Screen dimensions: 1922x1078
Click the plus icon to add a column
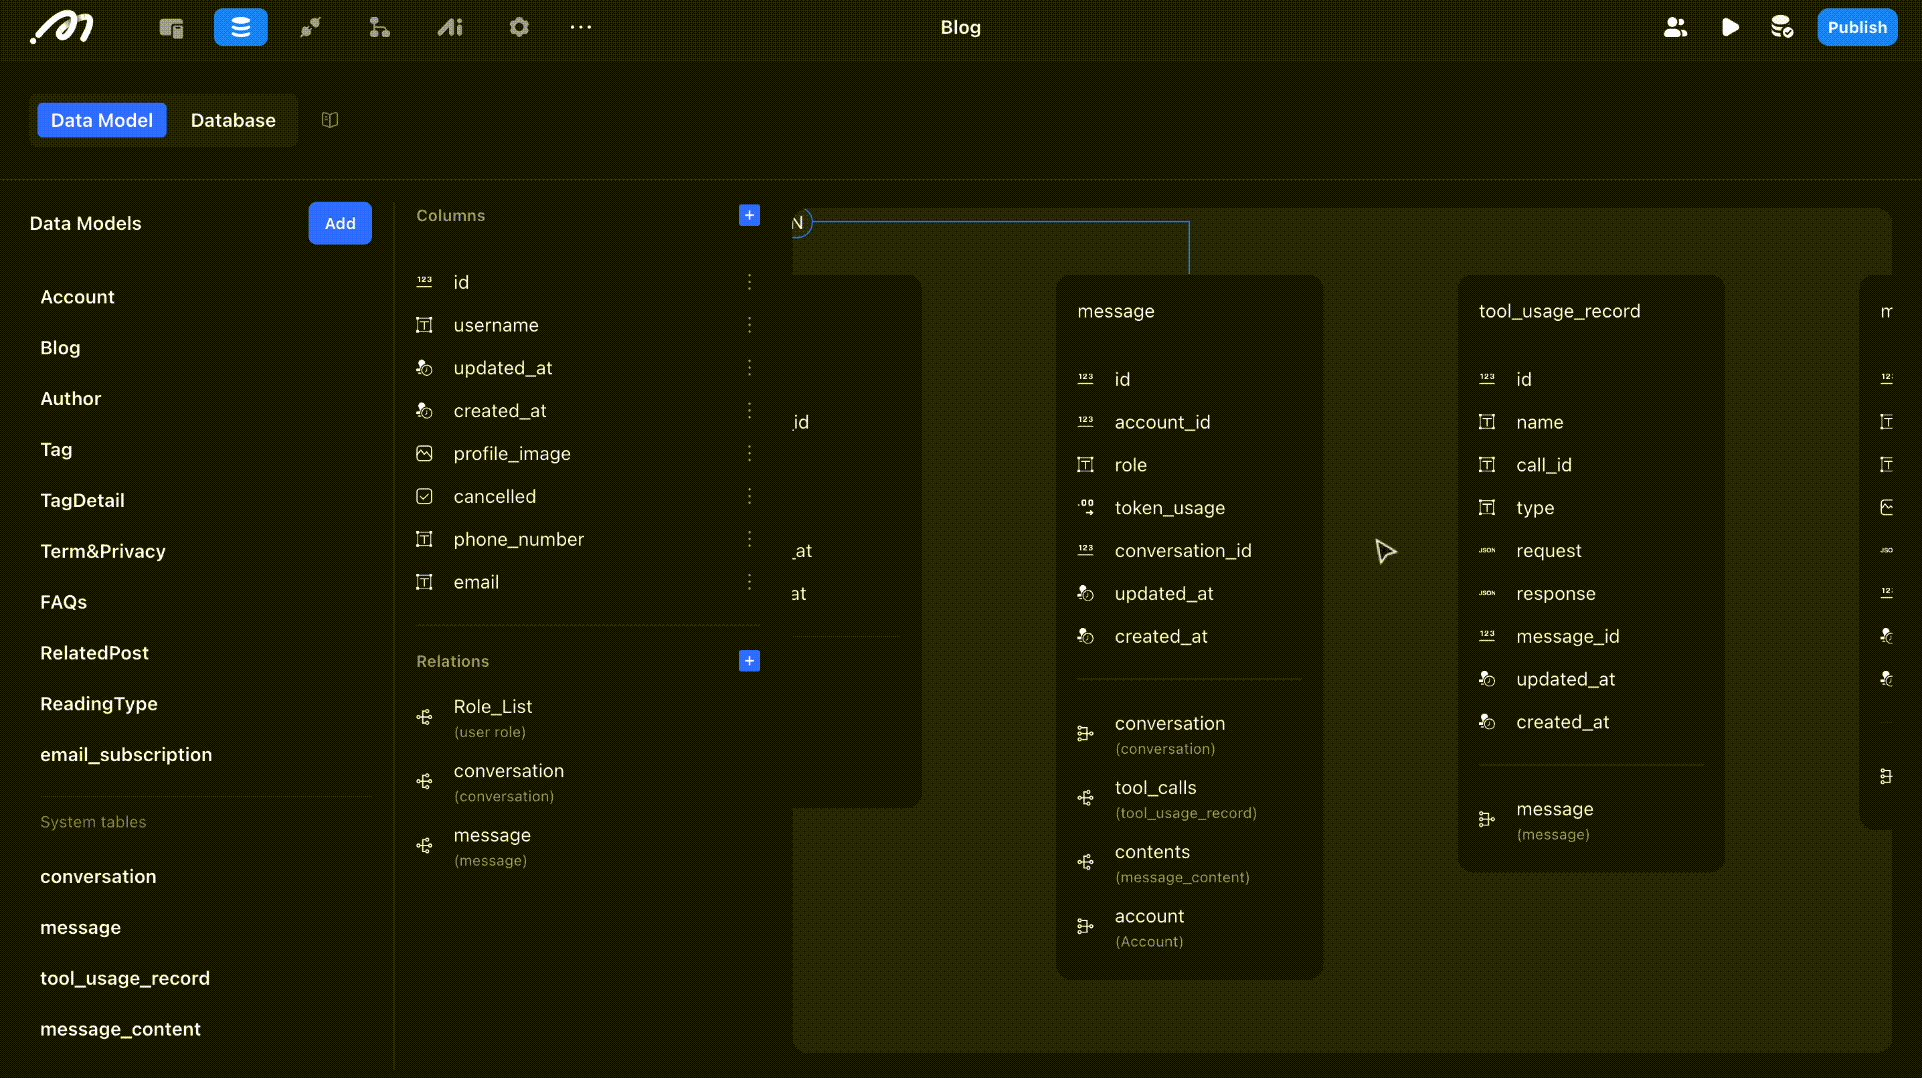pyautogui.click(x=749, y=215)
